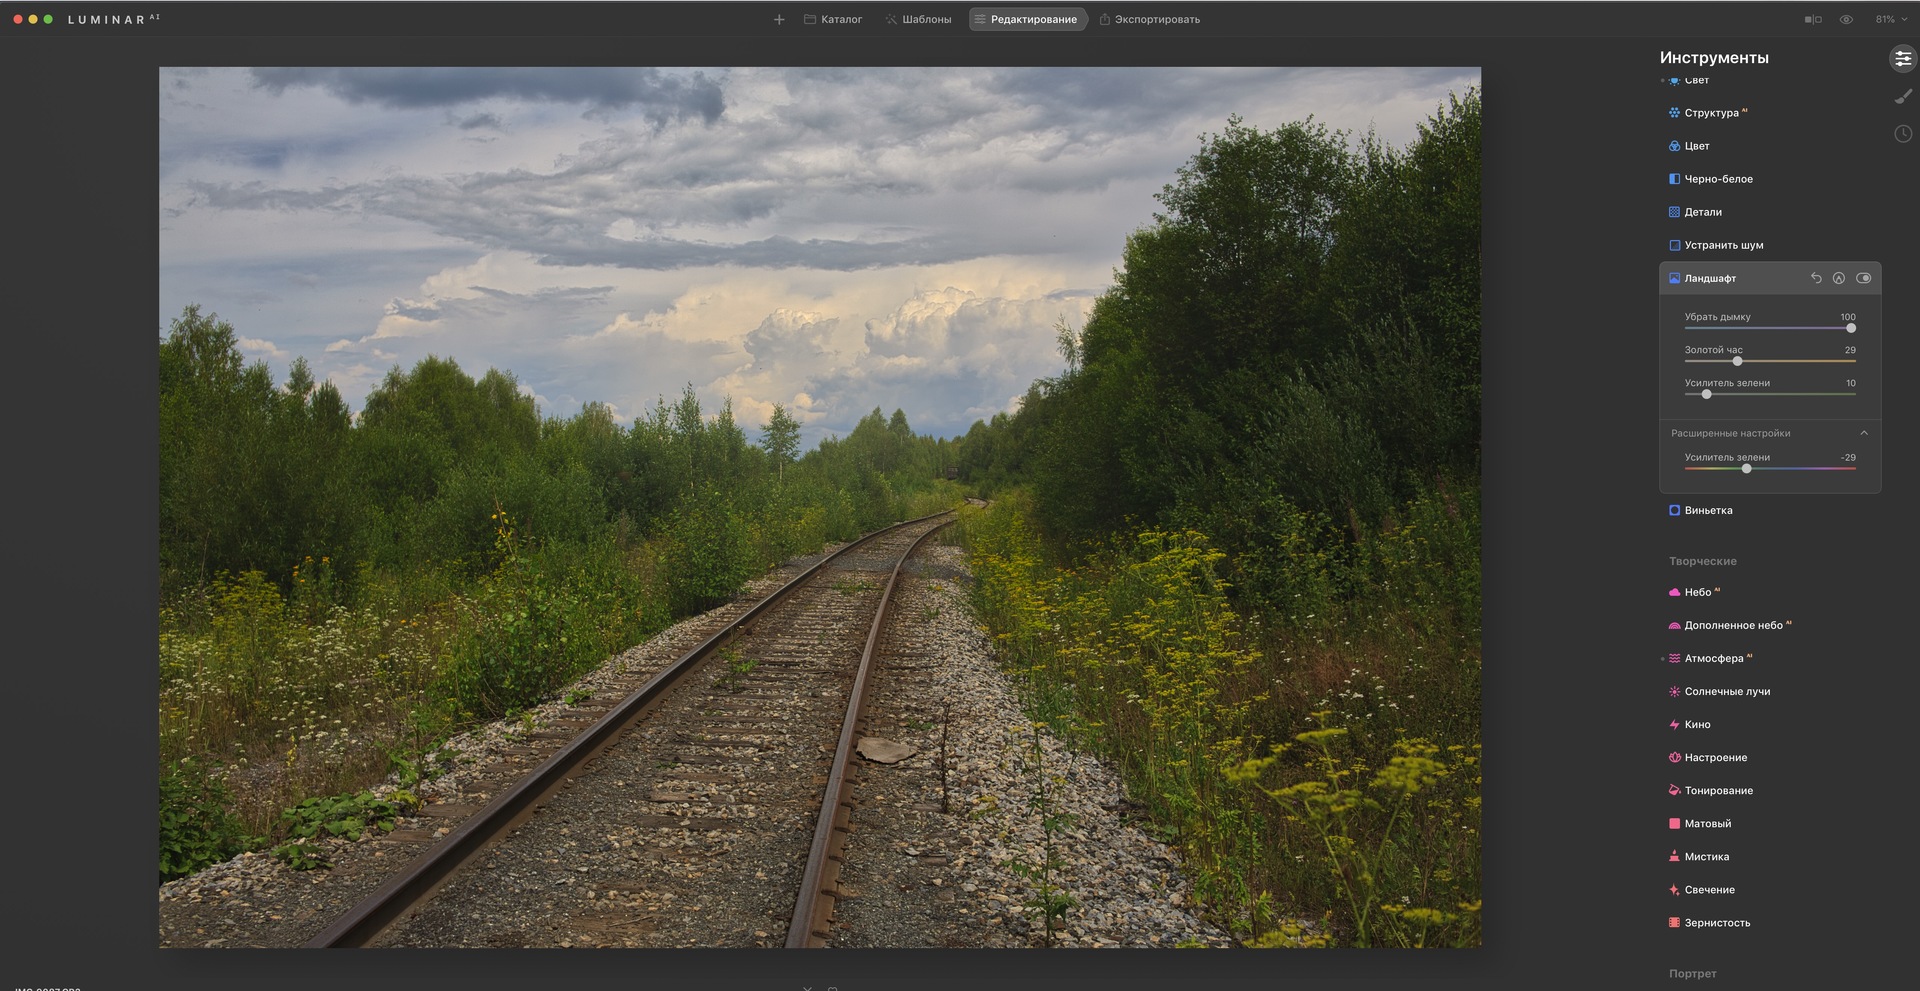Open the edit history clock icon
Screen dimensions: 1920x991
coord(1902,134)
